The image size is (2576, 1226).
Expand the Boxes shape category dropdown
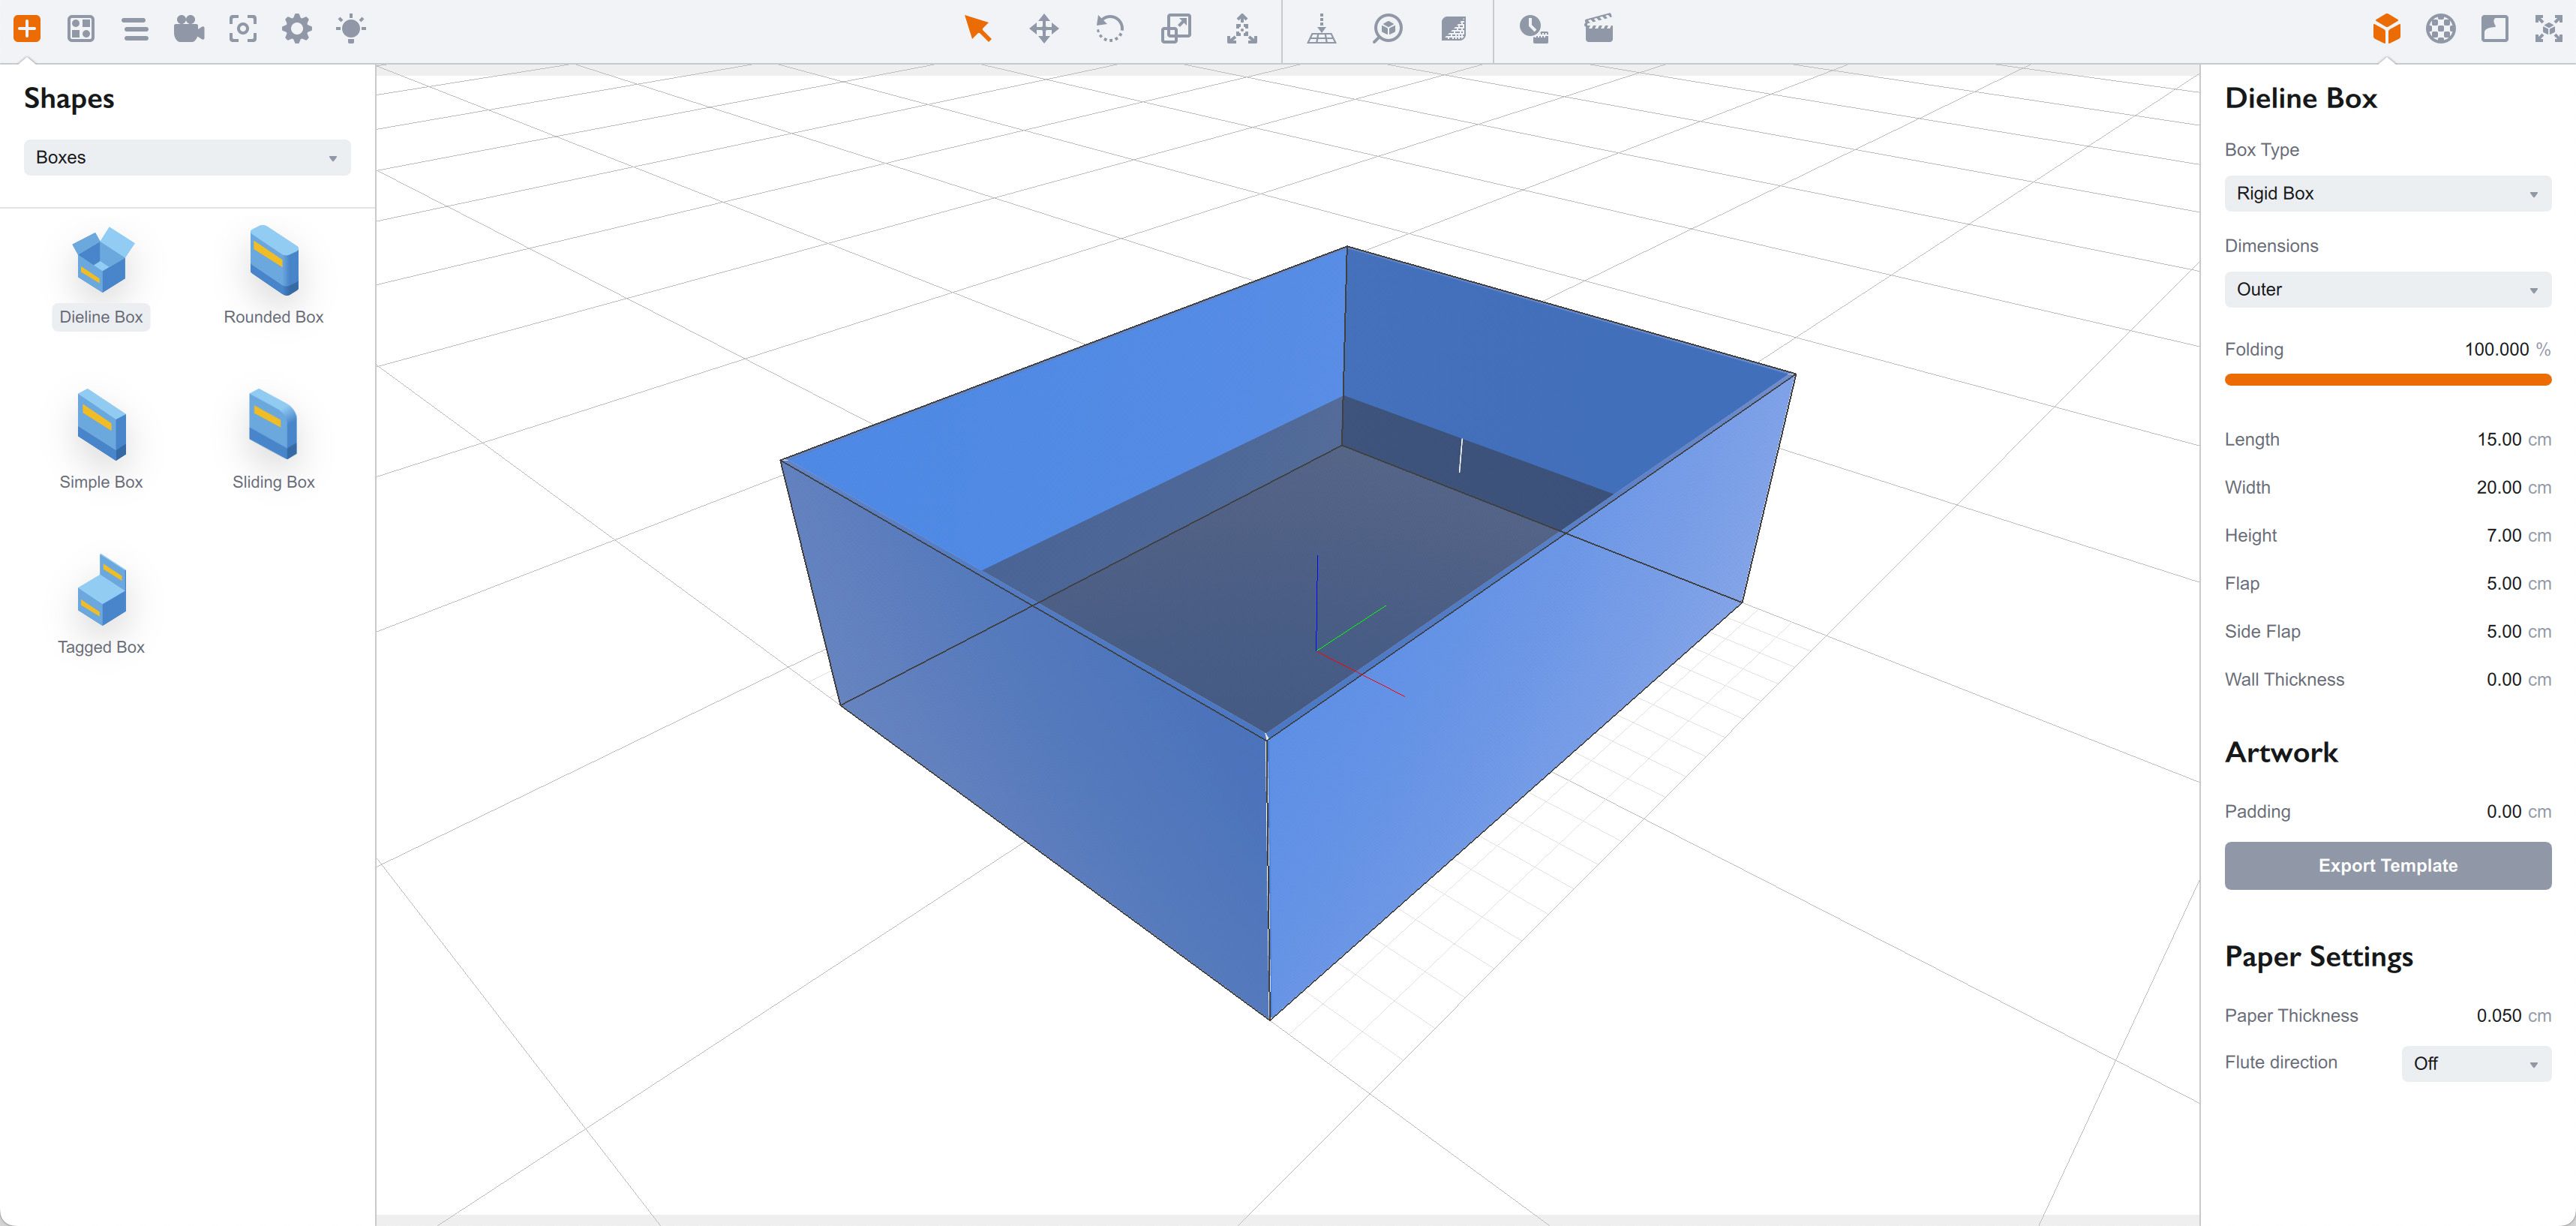point(187,157)
